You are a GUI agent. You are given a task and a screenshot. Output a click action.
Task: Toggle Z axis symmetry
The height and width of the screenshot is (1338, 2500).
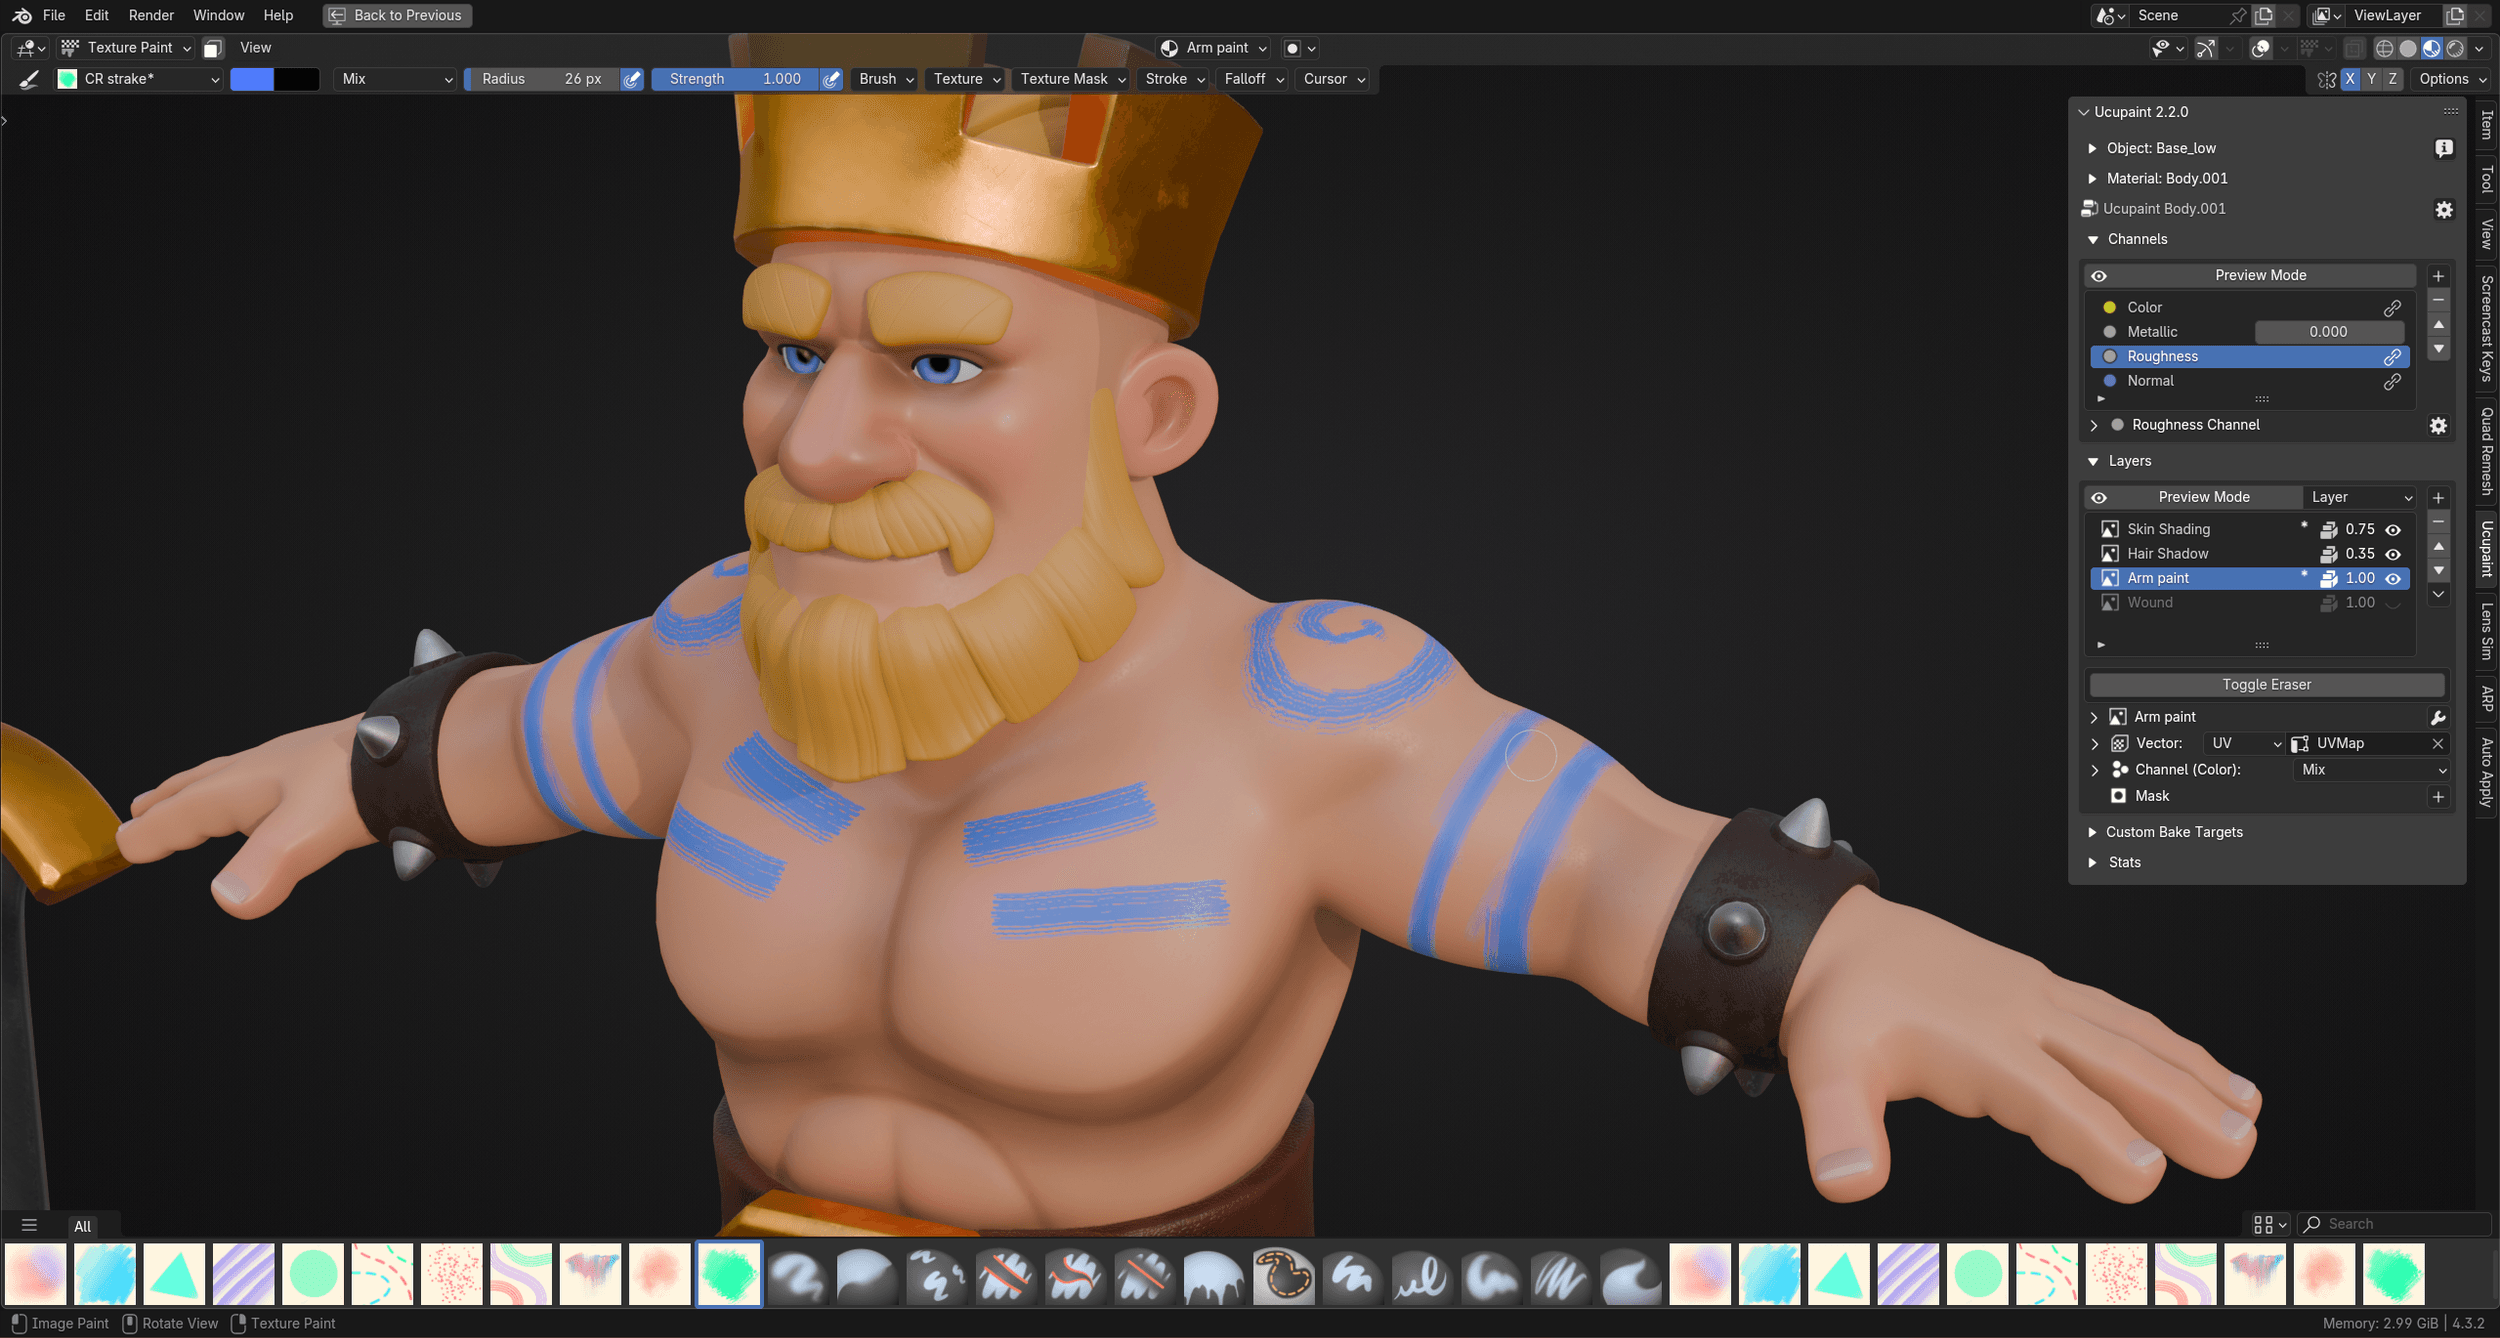(2392, 79)
